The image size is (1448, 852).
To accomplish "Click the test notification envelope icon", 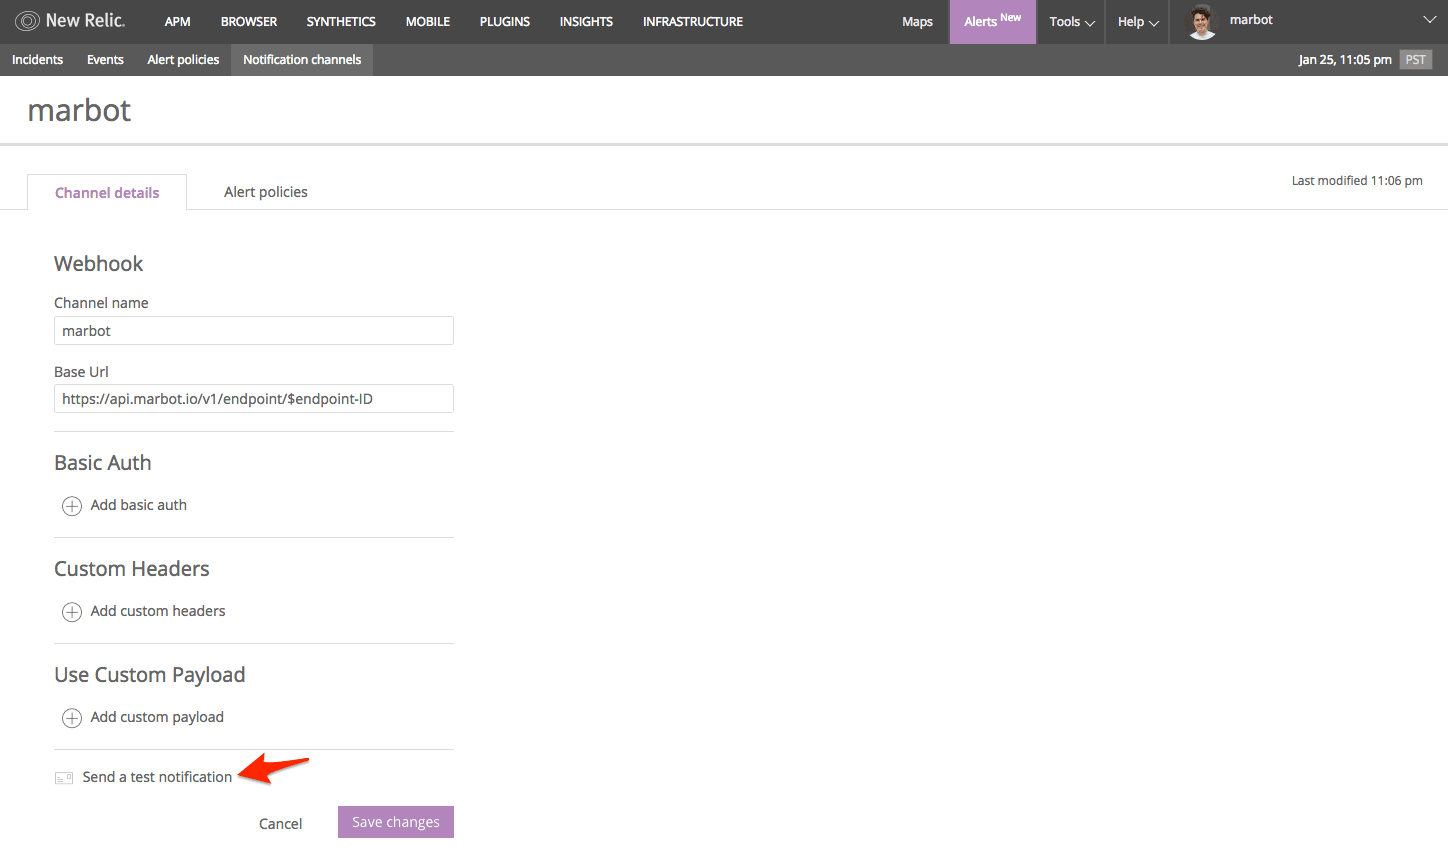I will (64, 778).
